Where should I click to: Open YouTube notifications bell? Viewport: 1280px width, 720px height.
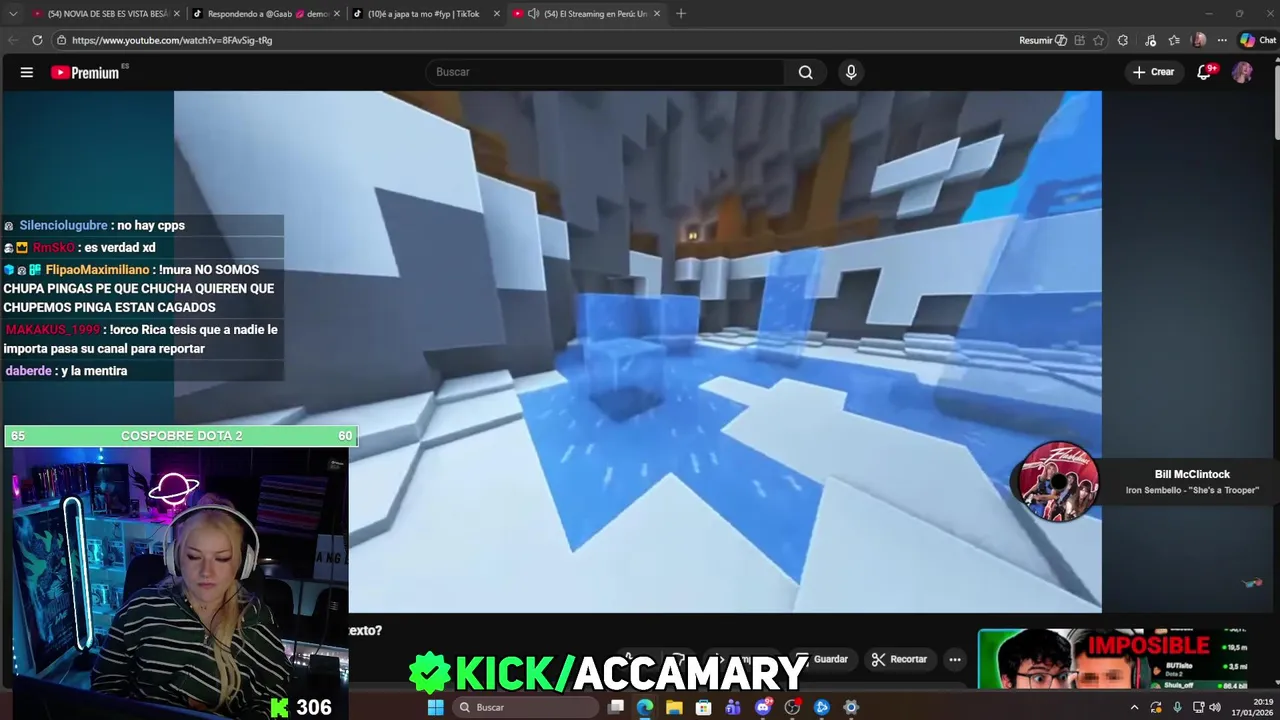pos(1205,72)
